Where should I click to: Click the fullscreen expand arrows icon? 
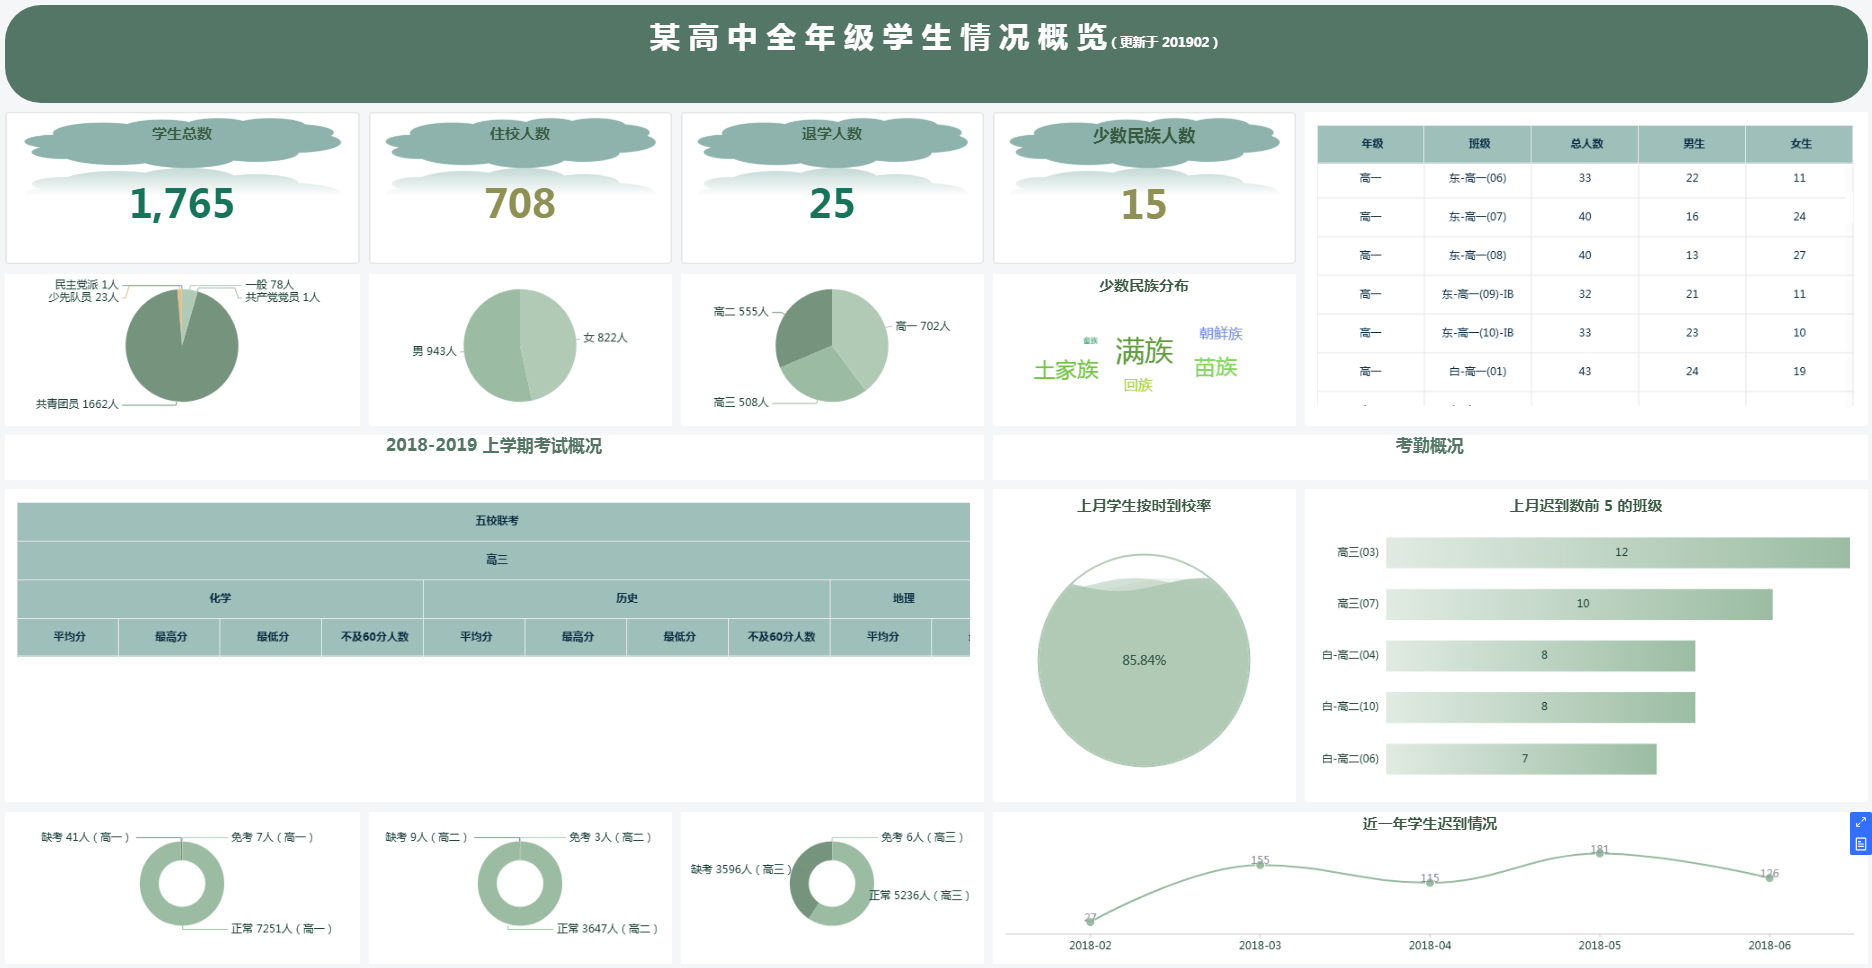(x=1860, y=822)
